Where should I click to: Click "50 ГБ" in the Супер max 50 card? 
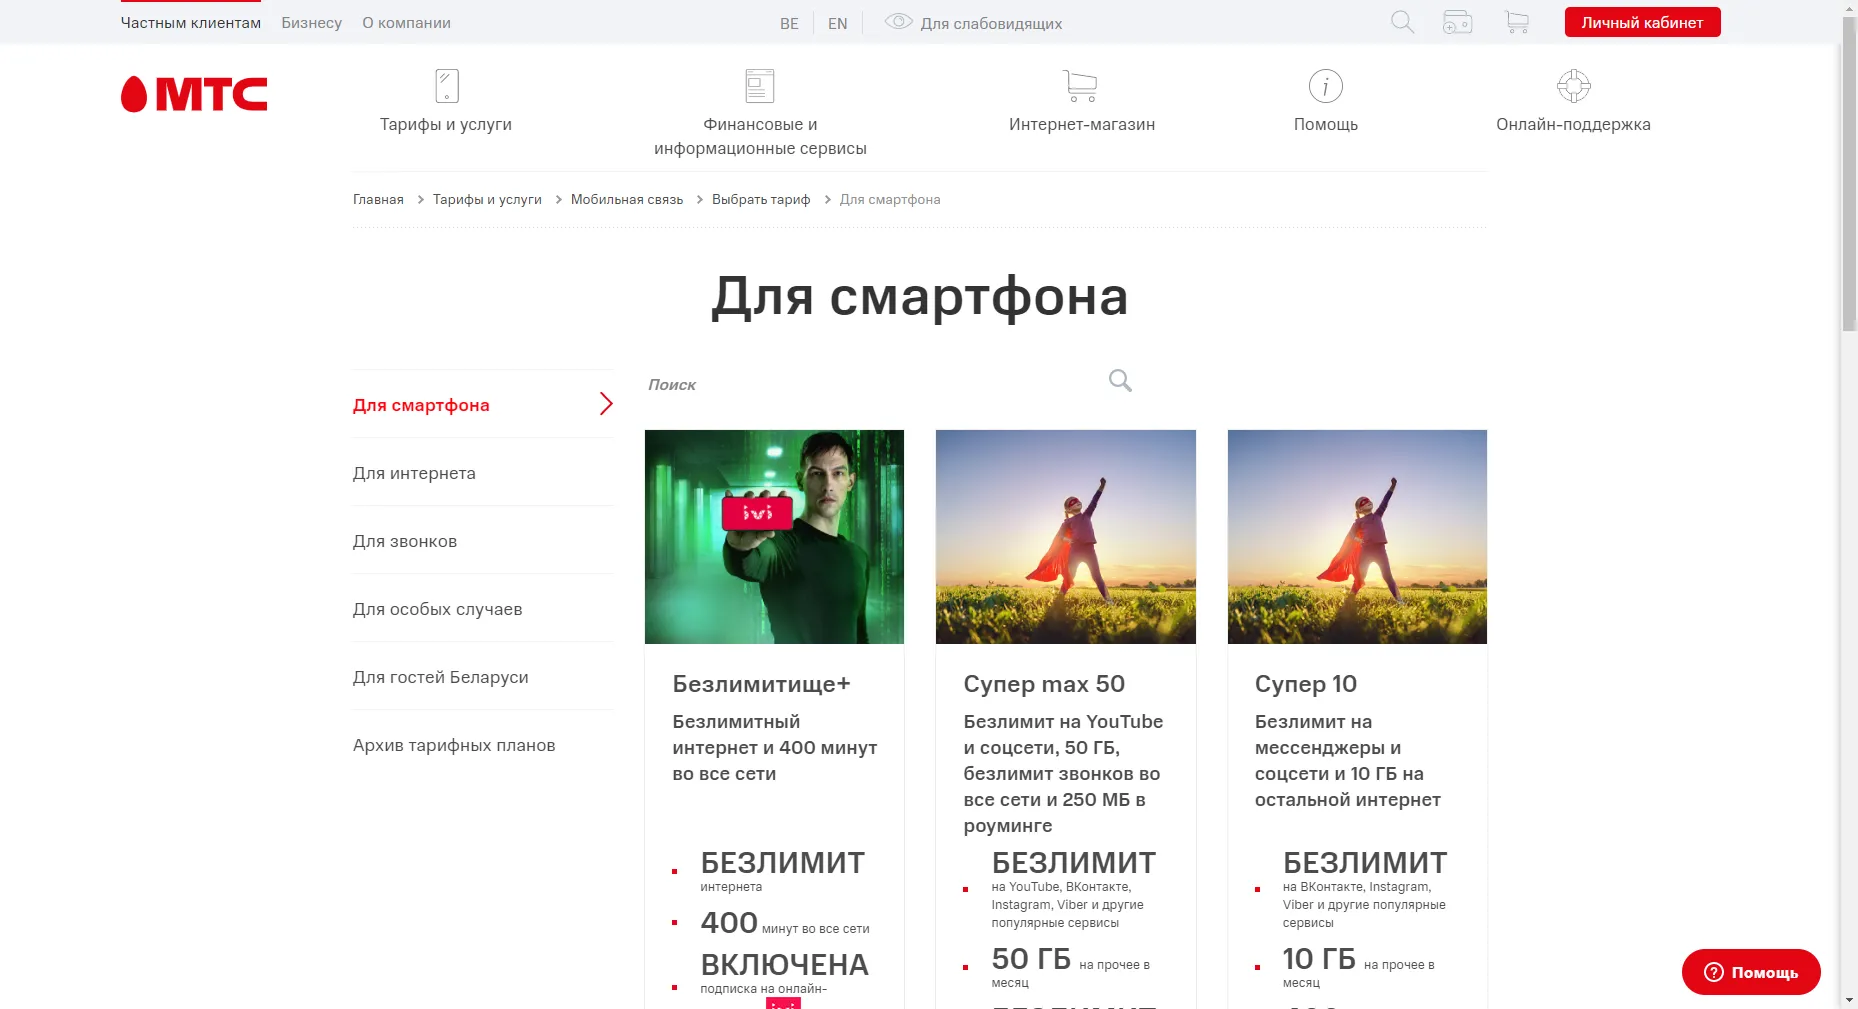1031,959
